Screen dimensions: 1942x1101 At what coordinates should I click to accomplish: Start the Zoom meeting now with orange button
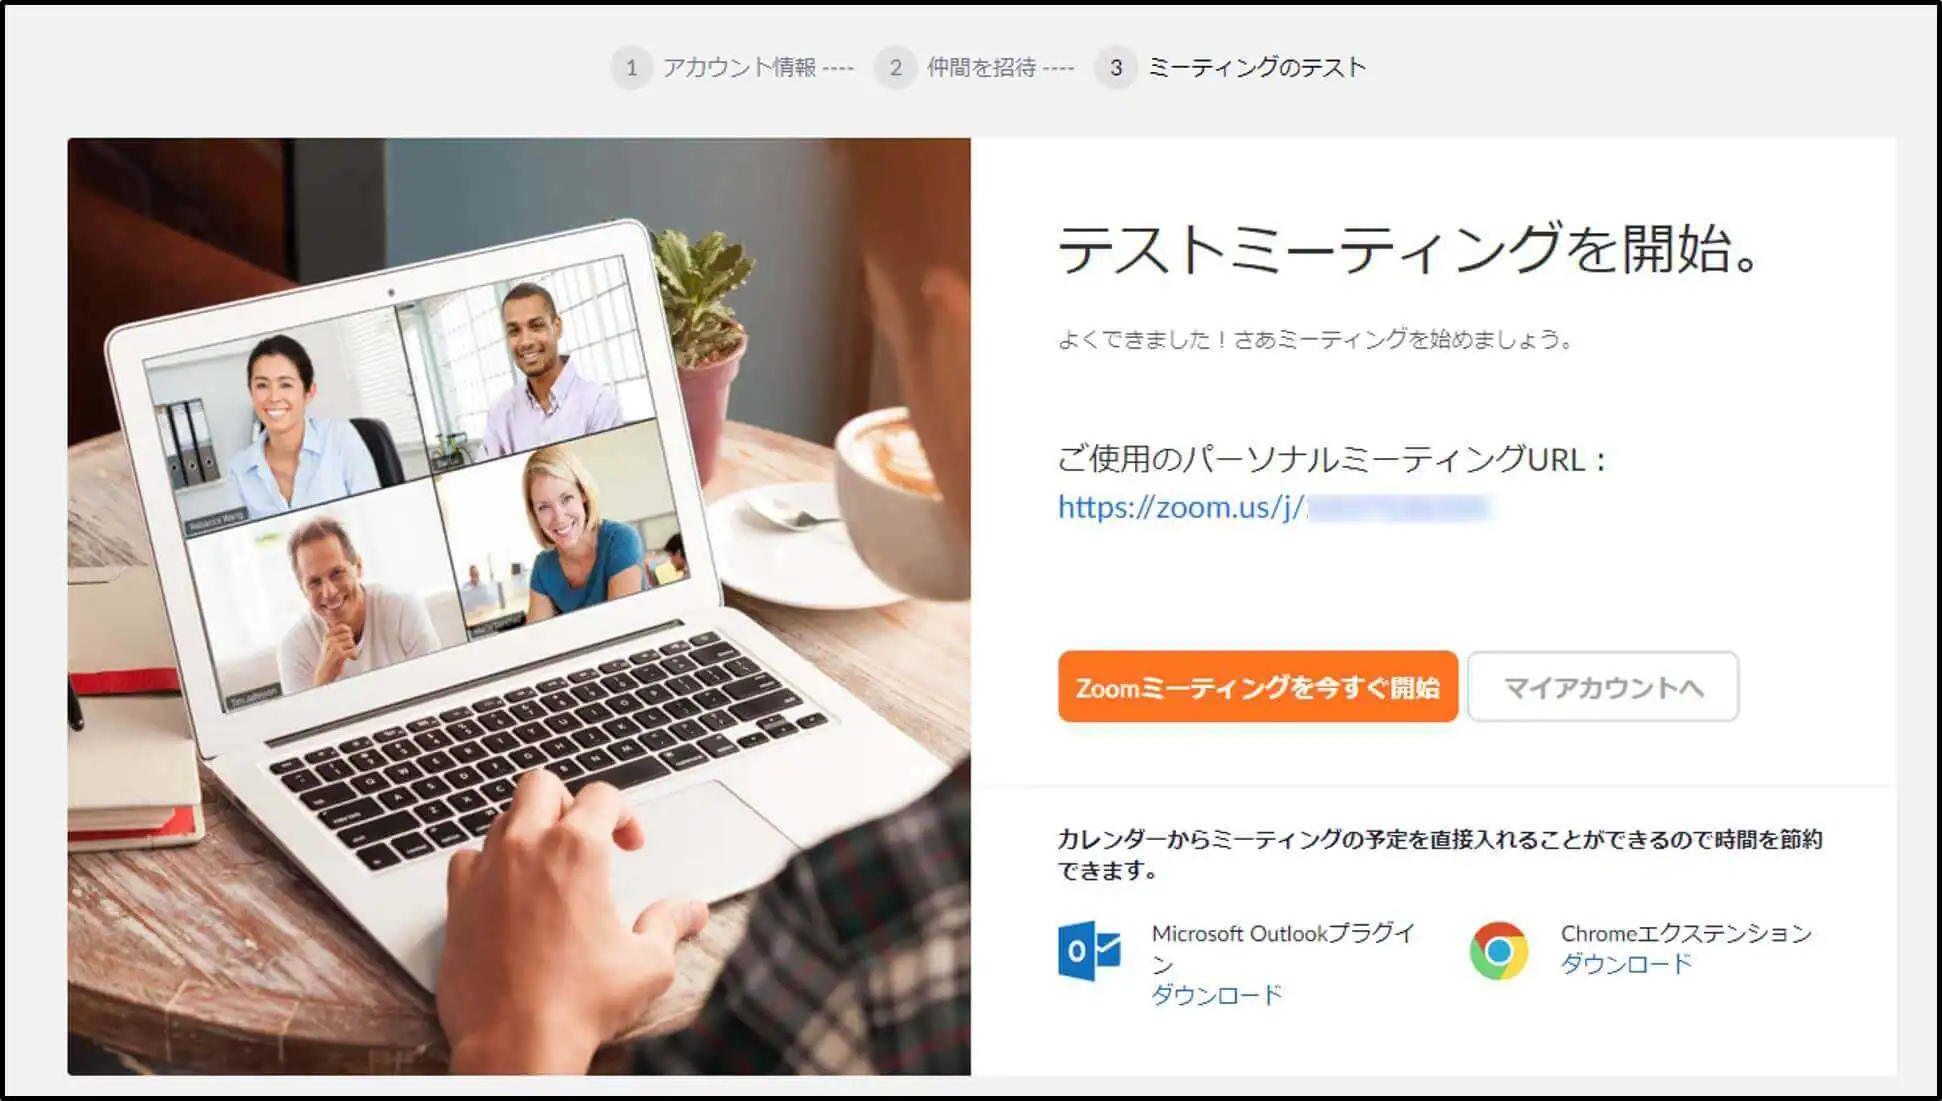(x=1258, y=687)
